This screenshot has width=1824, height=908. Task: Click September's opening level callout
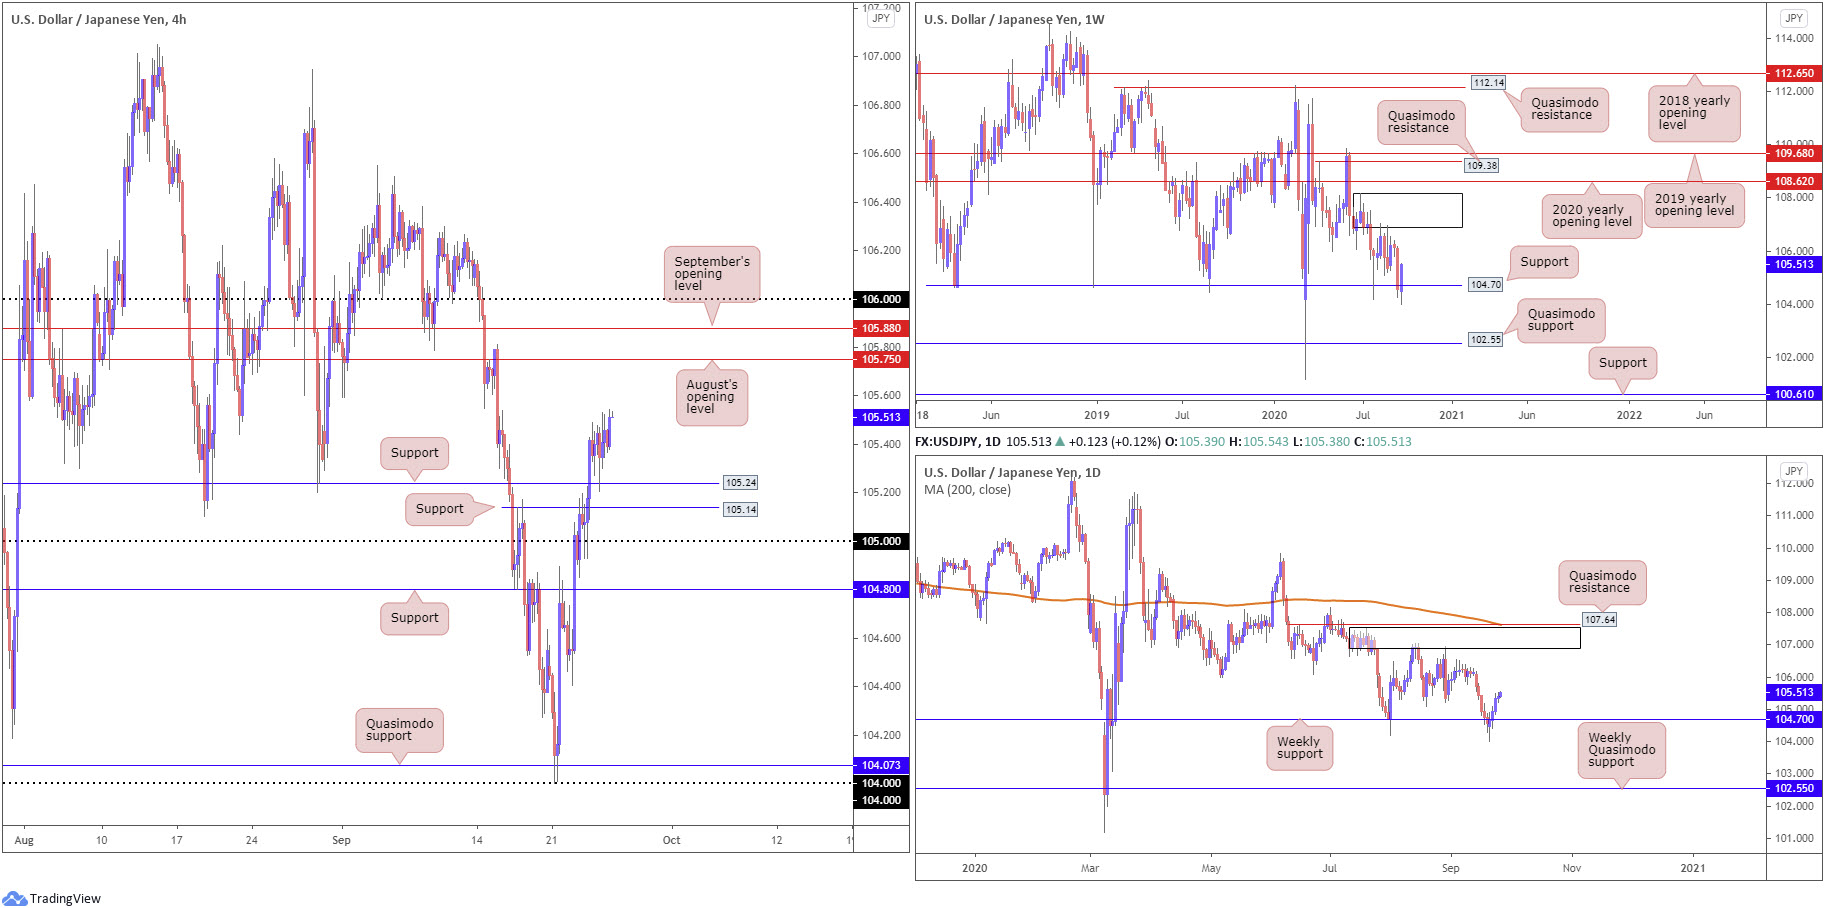point(711,273)
